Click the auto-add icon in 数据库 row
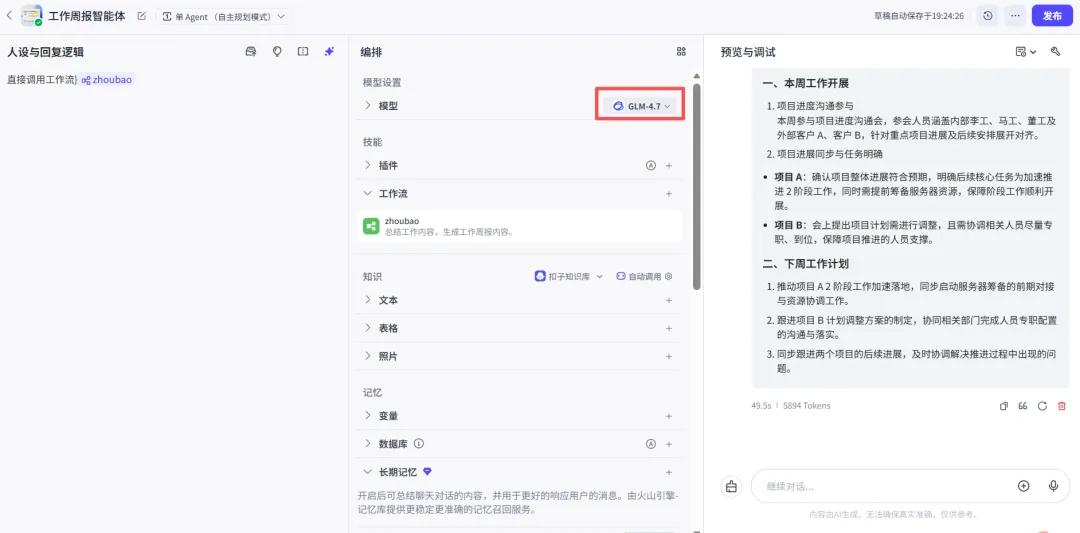1080x533 pixels. pyautogui.click(x=650, y=444)
